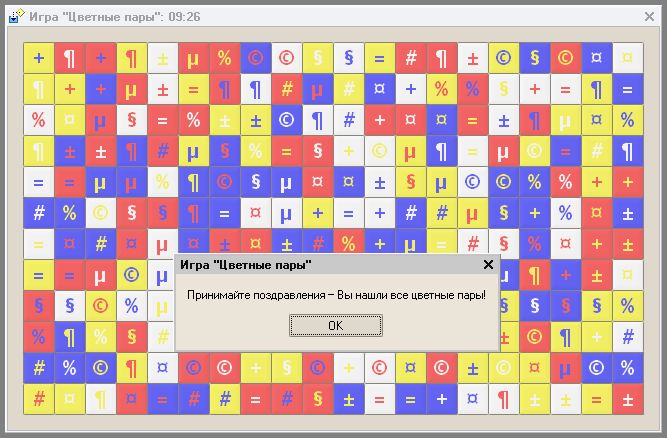Click the game icon in the title bar

(x=16, y=15)
